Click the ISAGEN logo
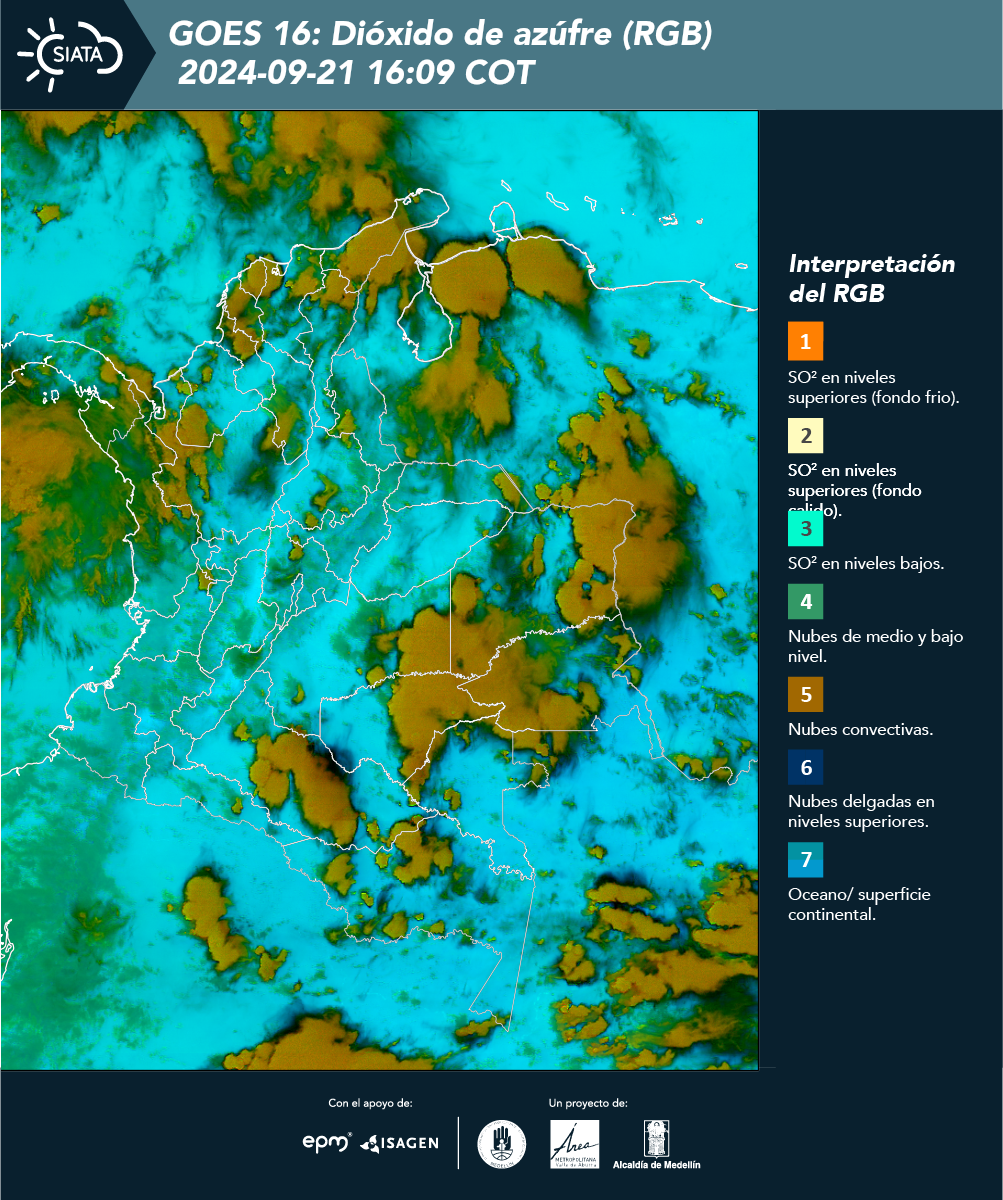Screen dimensions: 1003x1200 coord(400,1142)
